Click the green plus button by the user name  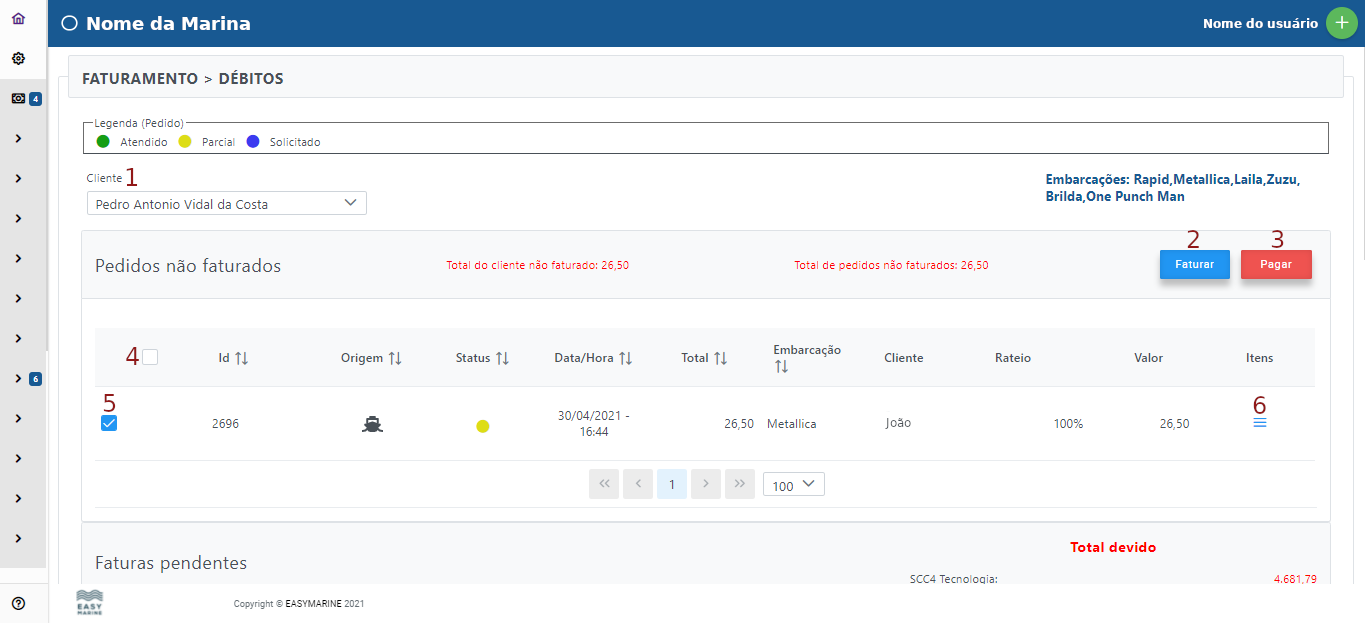point(1341,23)
